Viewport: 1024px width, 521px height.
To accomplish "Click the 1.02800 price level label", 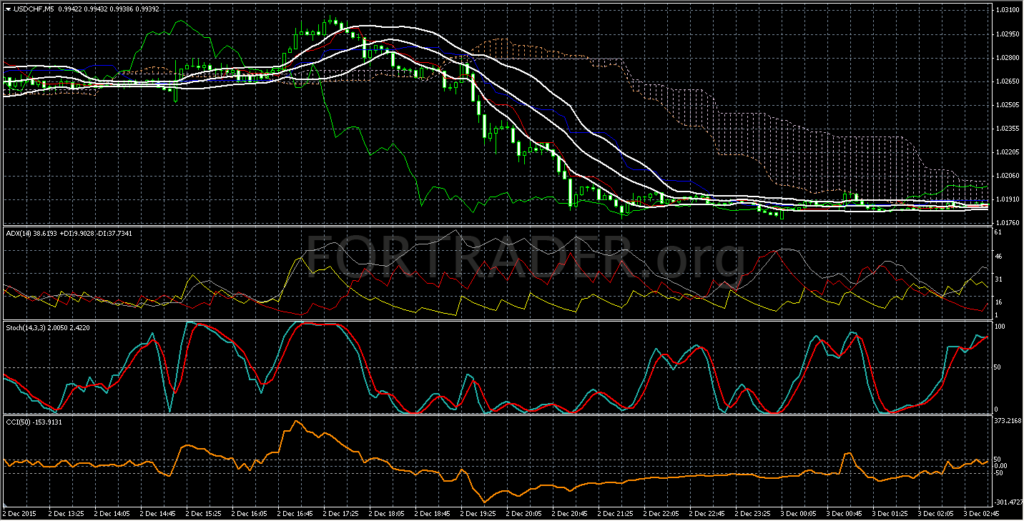I will tap(1006, 58).
